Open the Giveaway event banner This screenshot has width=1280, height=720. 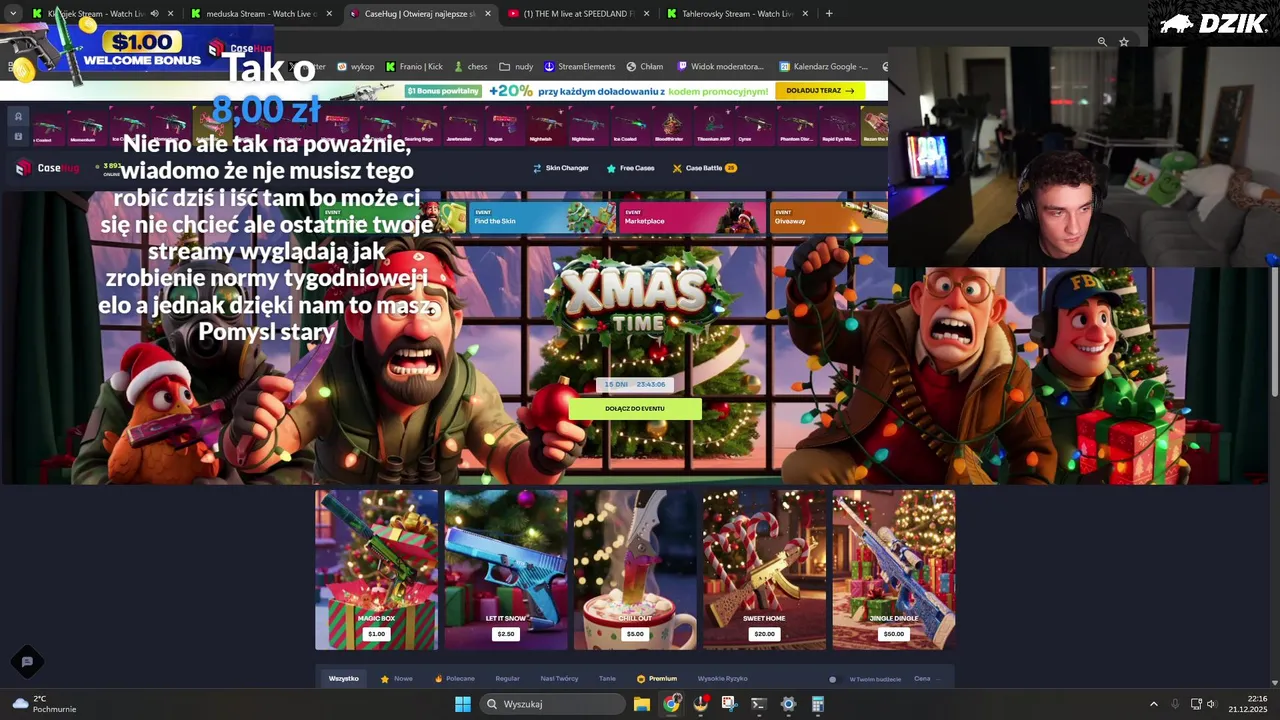[828, 217]
